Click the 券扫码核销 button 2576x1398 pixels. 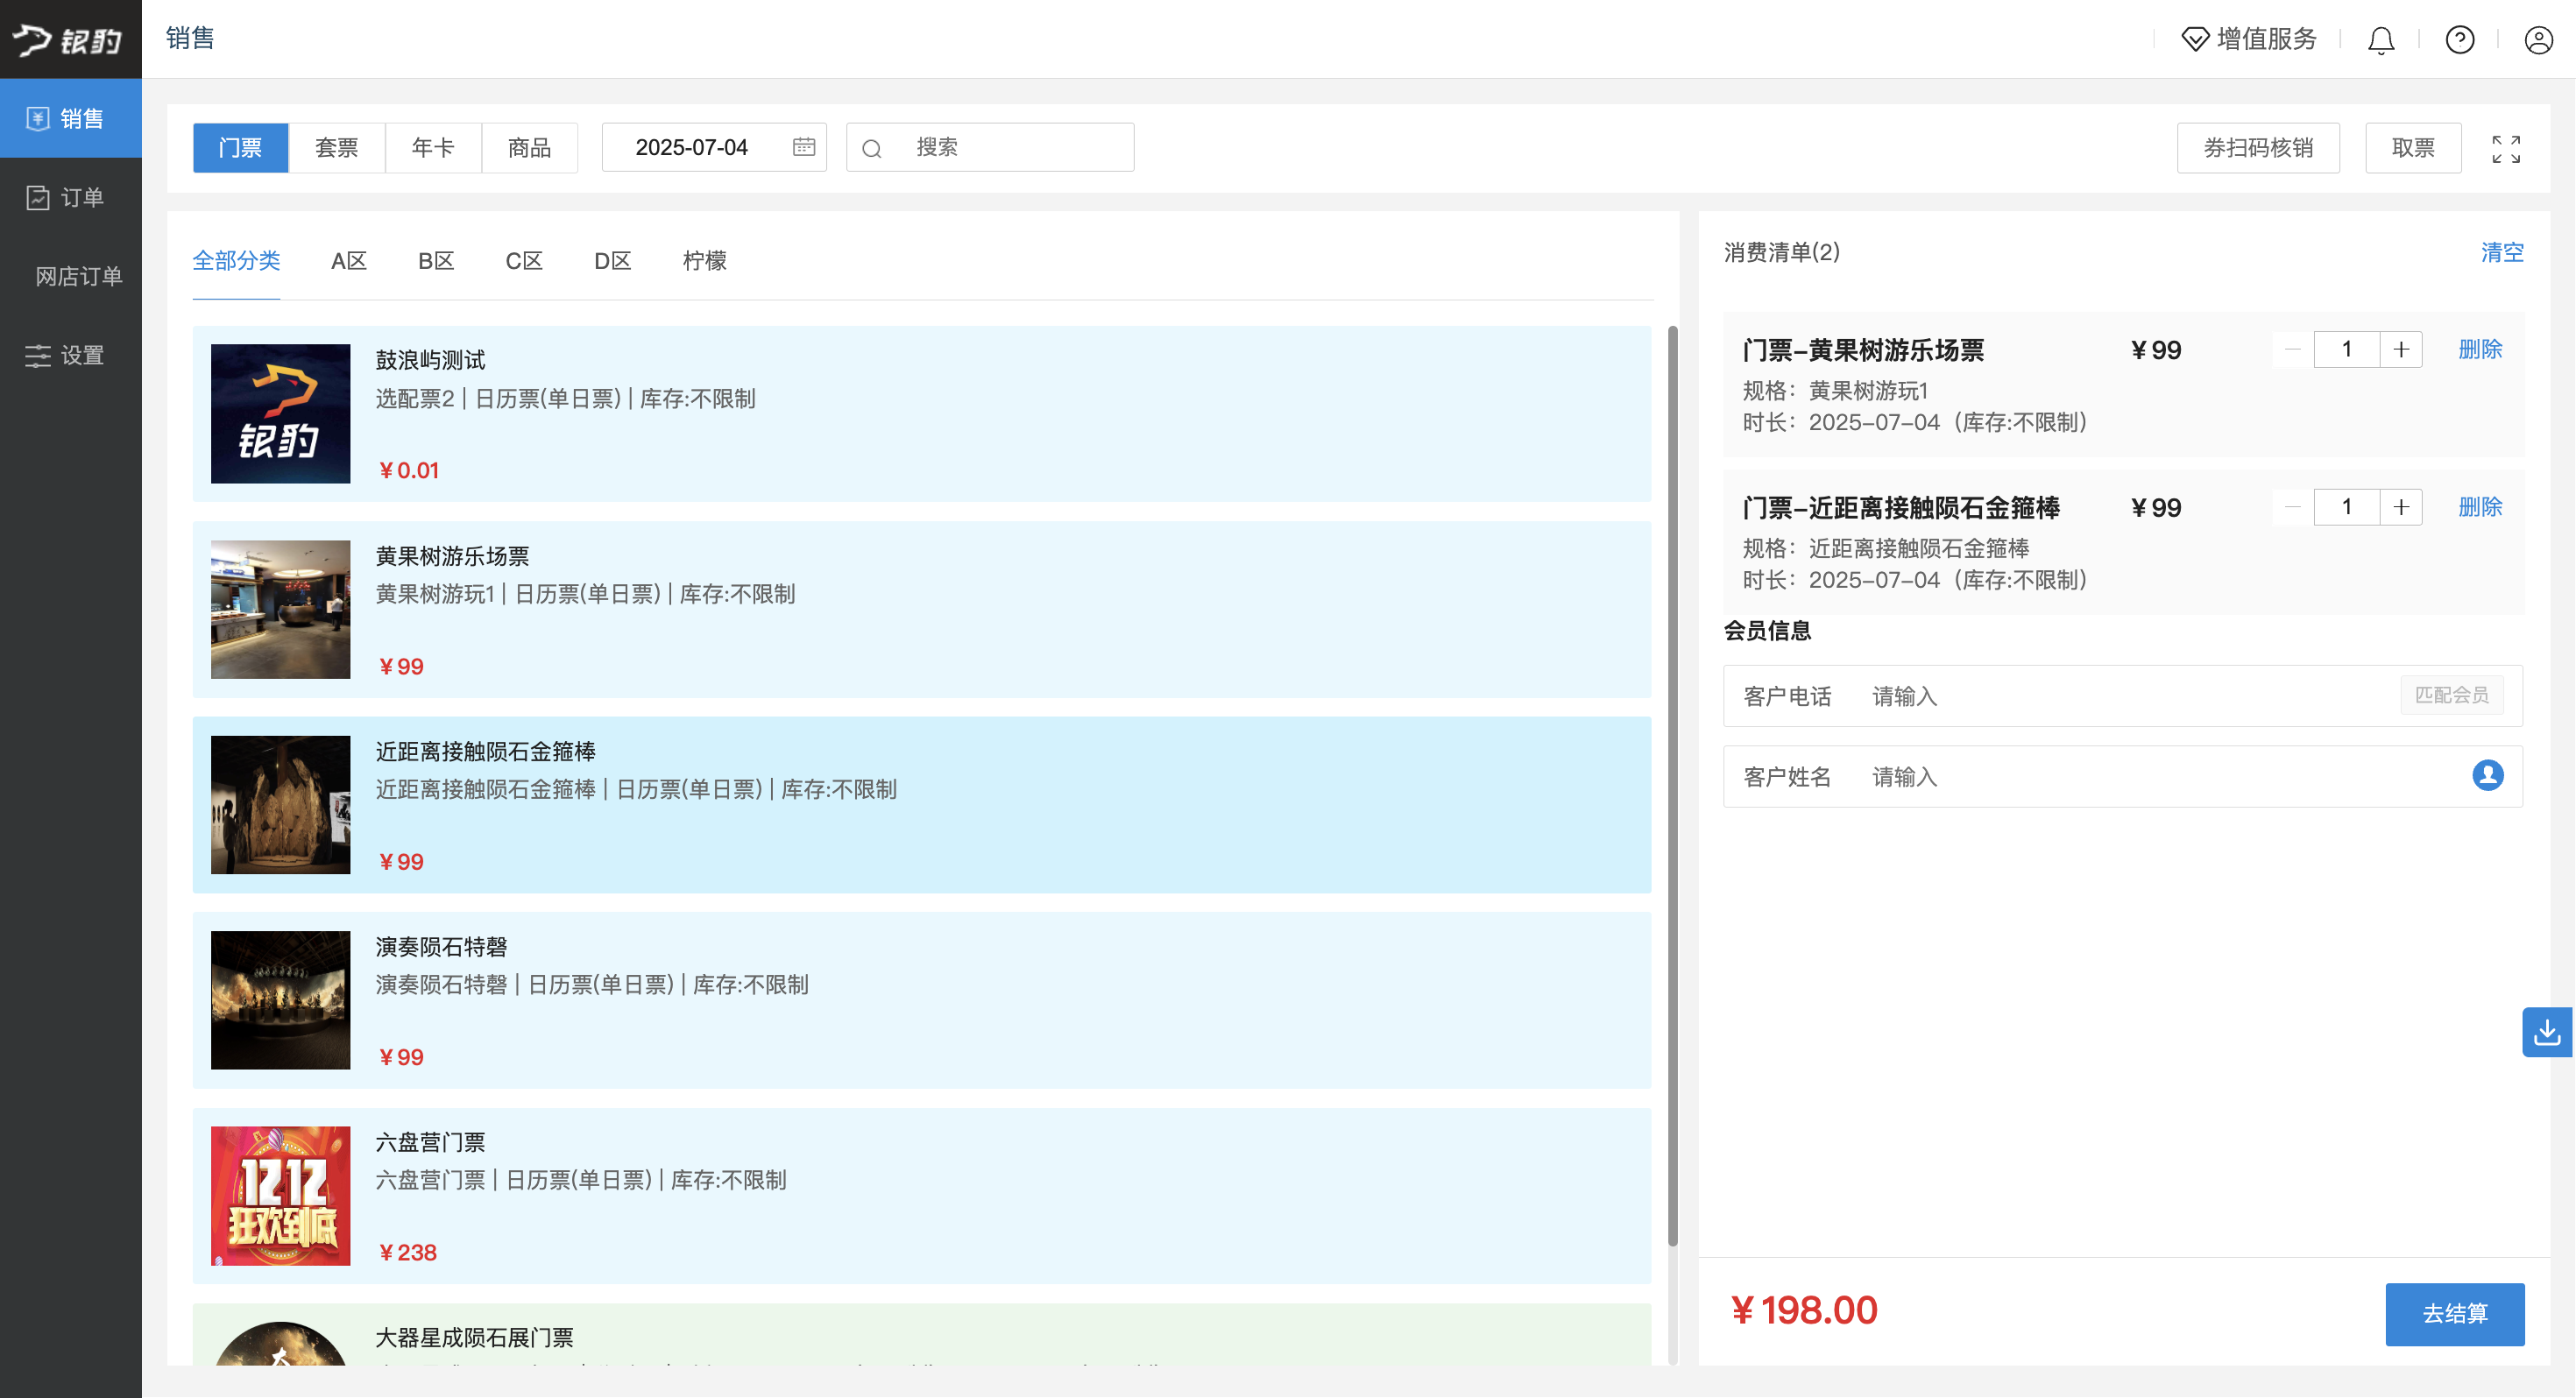2258,148
